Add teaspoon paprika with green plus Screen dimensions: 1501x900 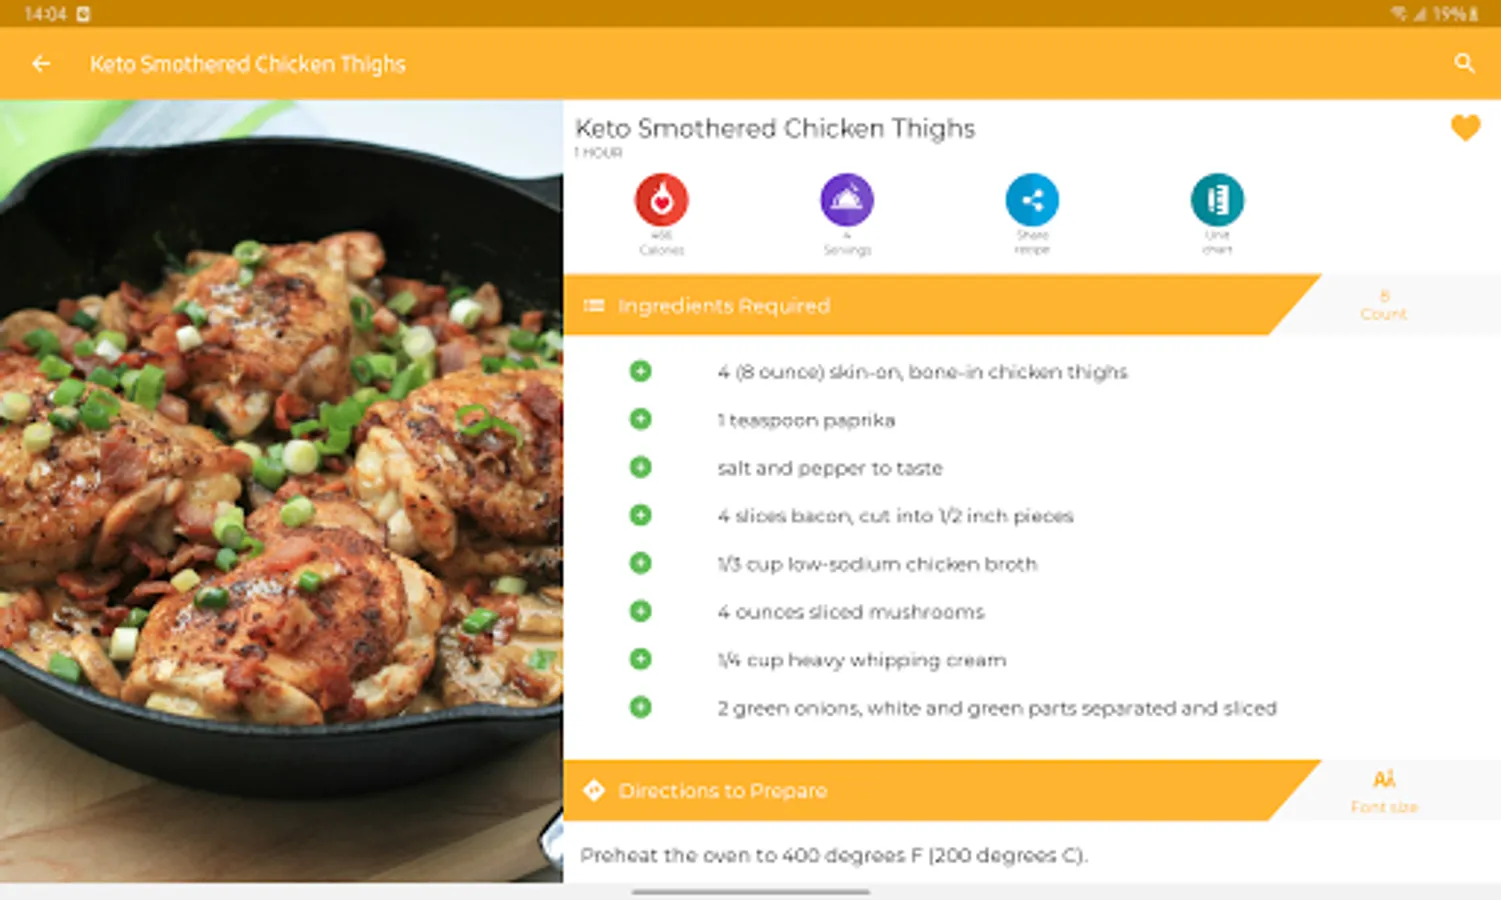640,419
